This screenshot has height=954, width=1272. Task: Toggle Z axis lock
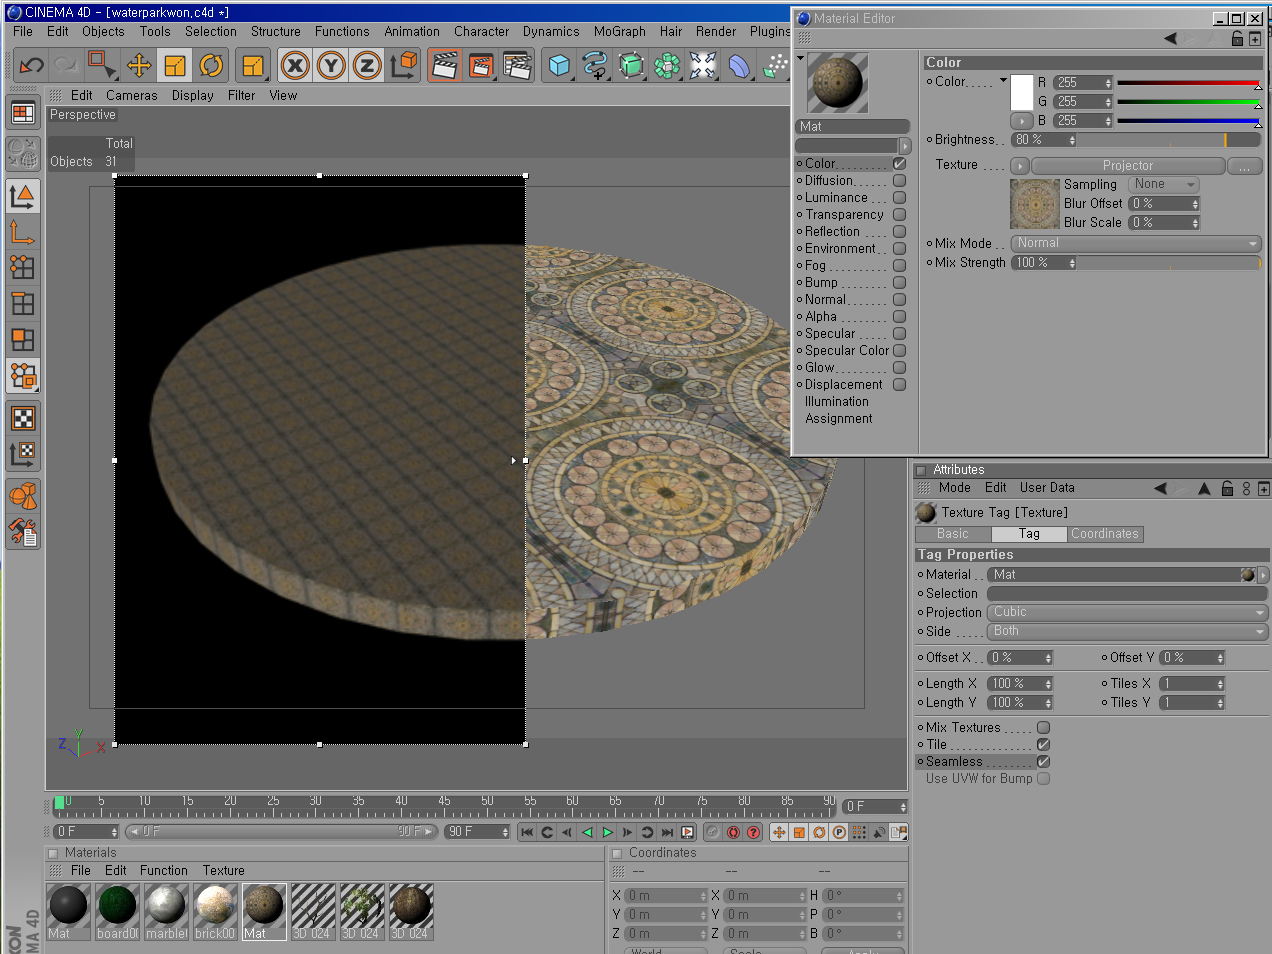point(367,66)
